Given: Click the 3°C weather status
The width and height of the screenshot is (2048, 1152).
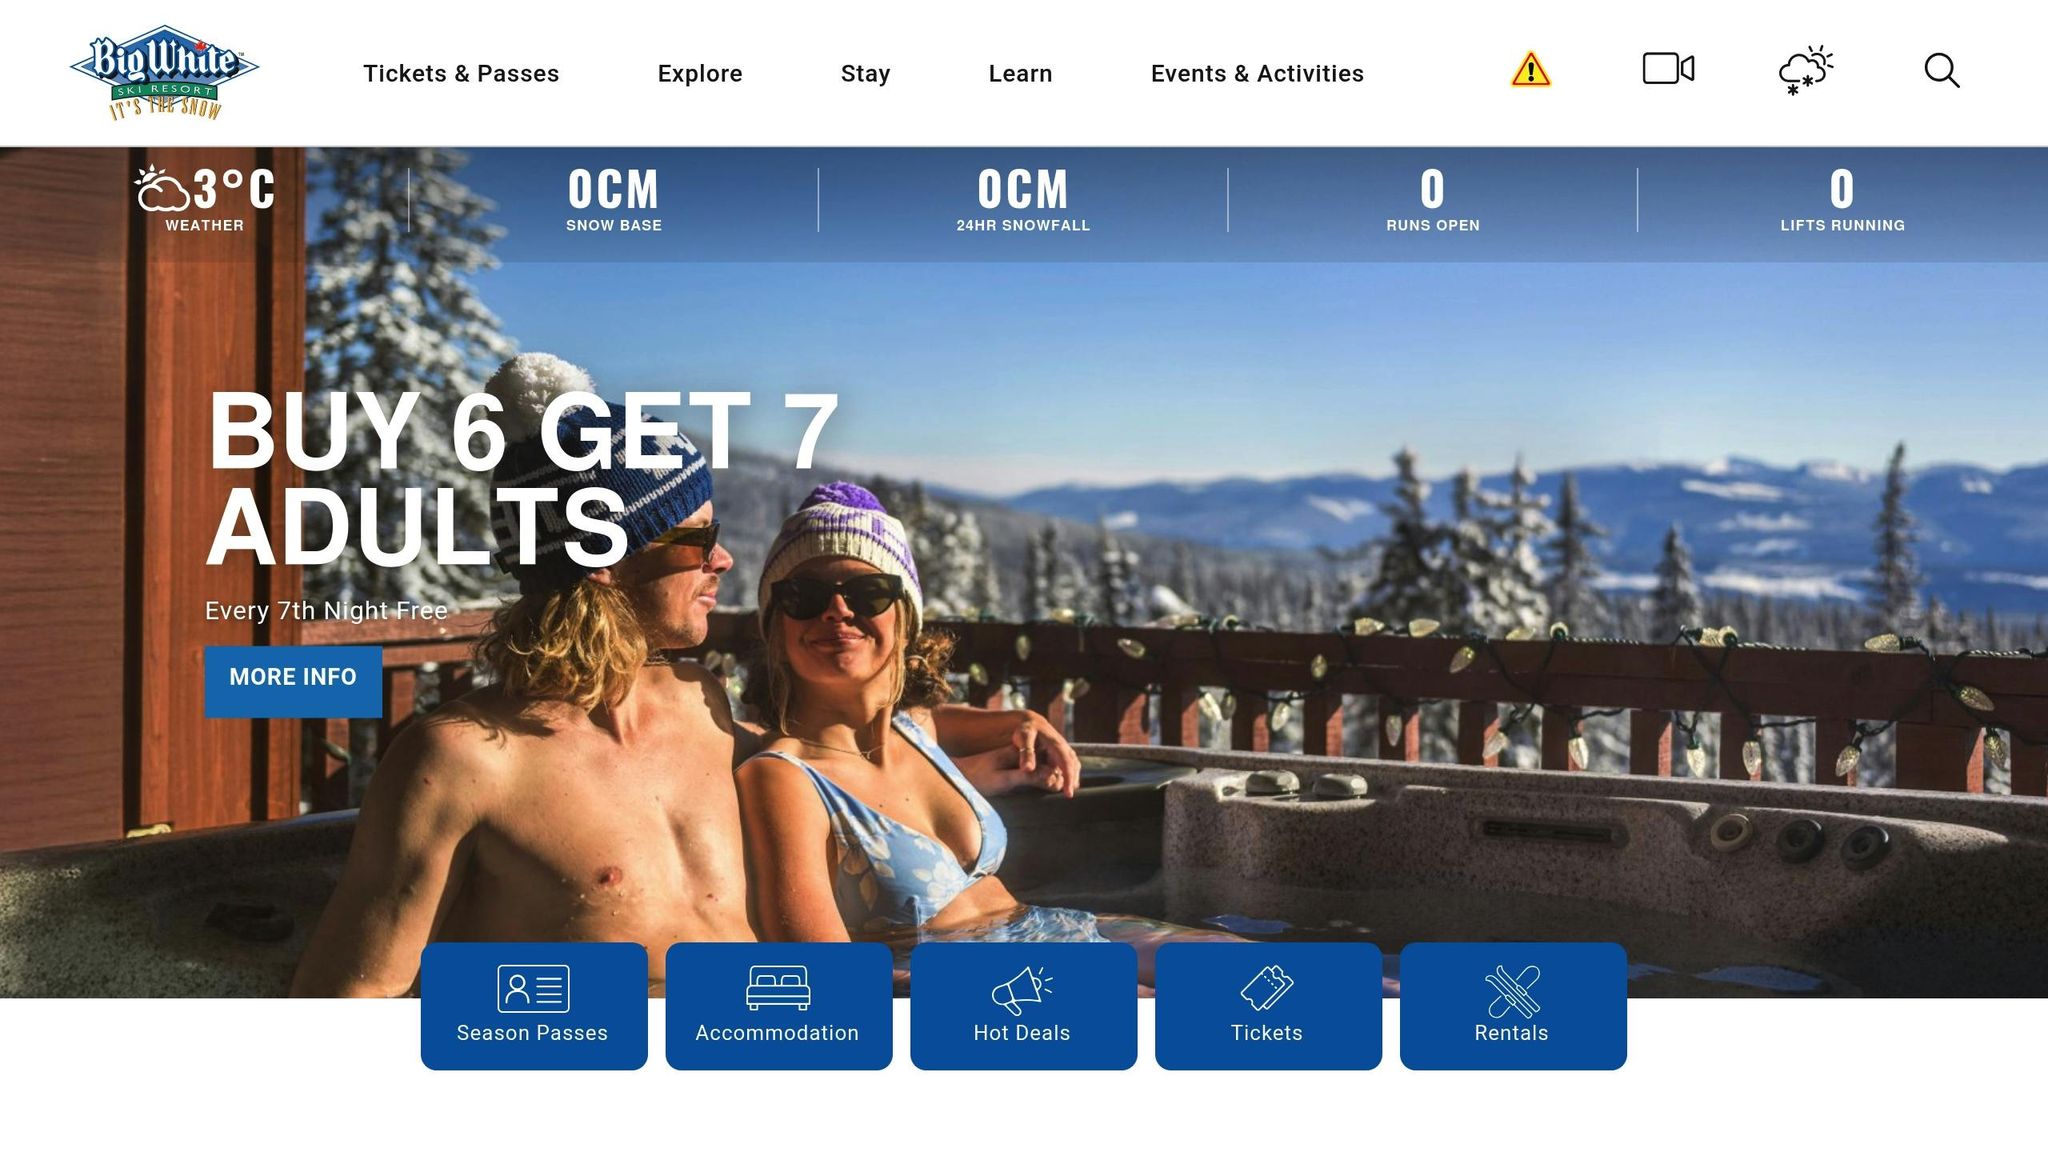Looking at the screenshot, I should pos(205,199).
